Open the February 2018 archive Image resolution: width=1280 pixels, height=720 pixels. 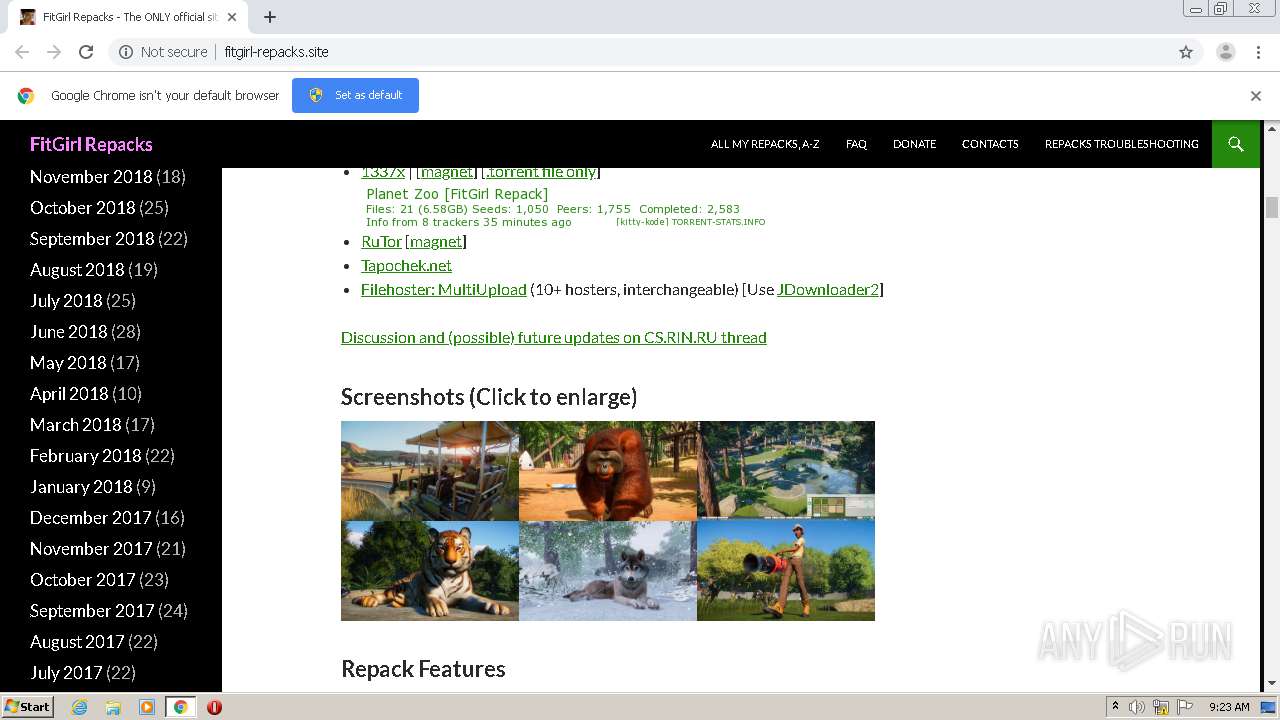[x=86, y=455]
